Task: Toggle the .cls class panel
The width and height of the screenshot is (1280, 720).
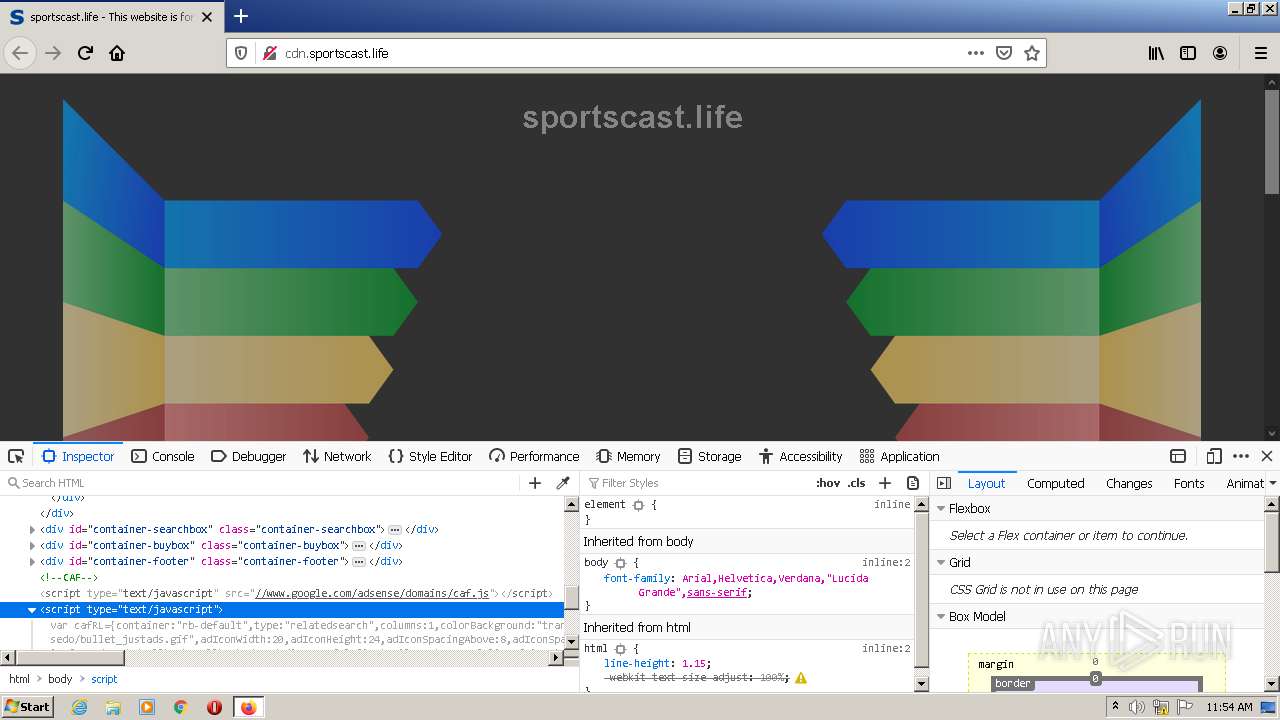Action: (x=857, y=483)
